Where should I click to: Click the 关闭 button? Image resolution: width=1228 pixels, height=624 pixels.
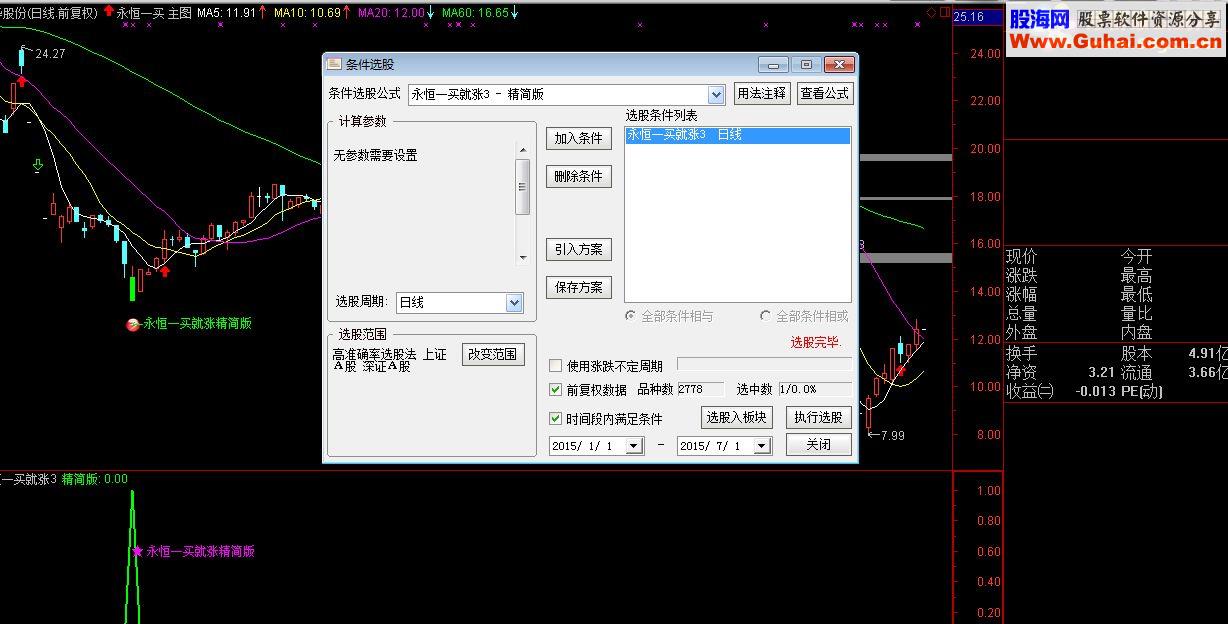pyautogui.click(x=818, y=444)
